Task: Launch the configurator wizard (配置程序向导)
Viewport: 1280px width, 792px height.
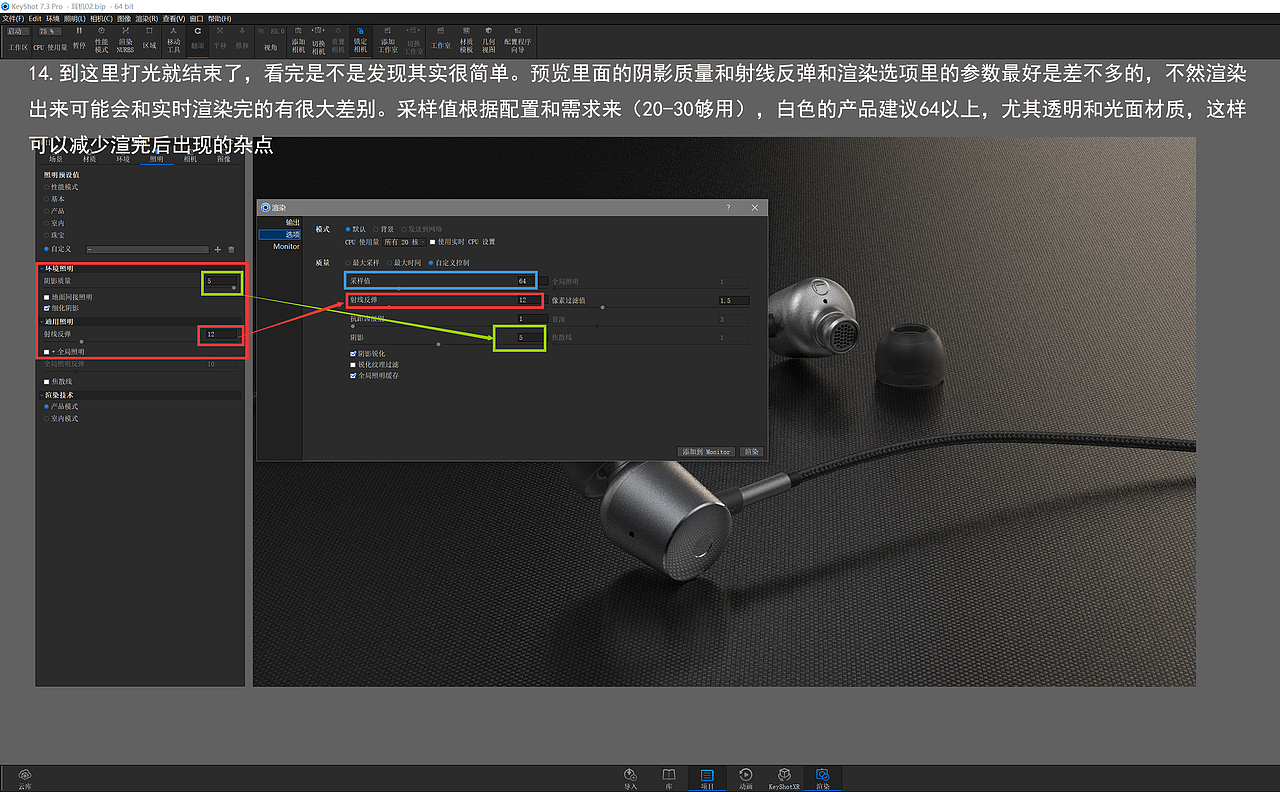Action: pyautogui.click(x=518, y=40)
